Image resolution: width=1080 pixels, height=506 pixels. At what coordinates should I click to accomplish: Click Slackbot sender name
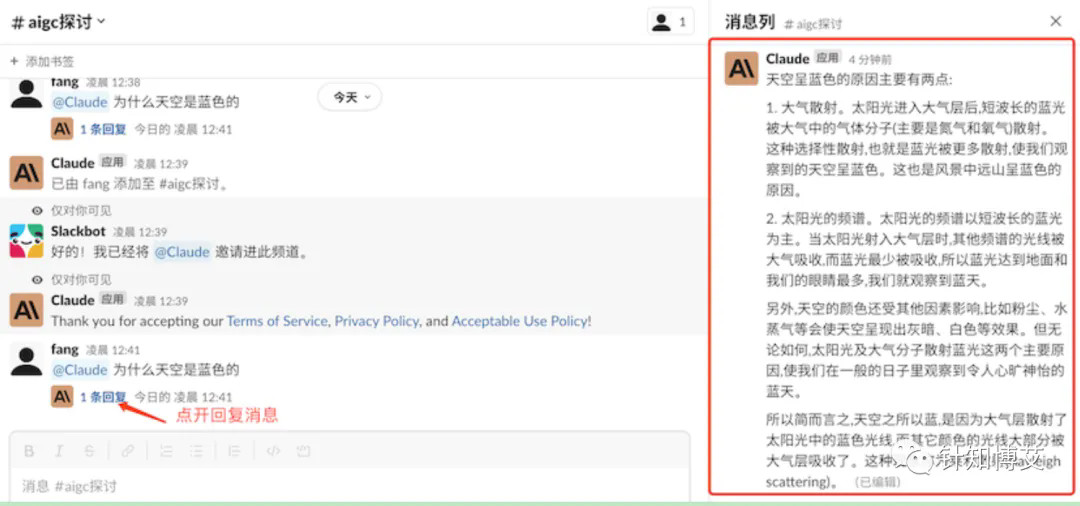click(x=79, y=231)
